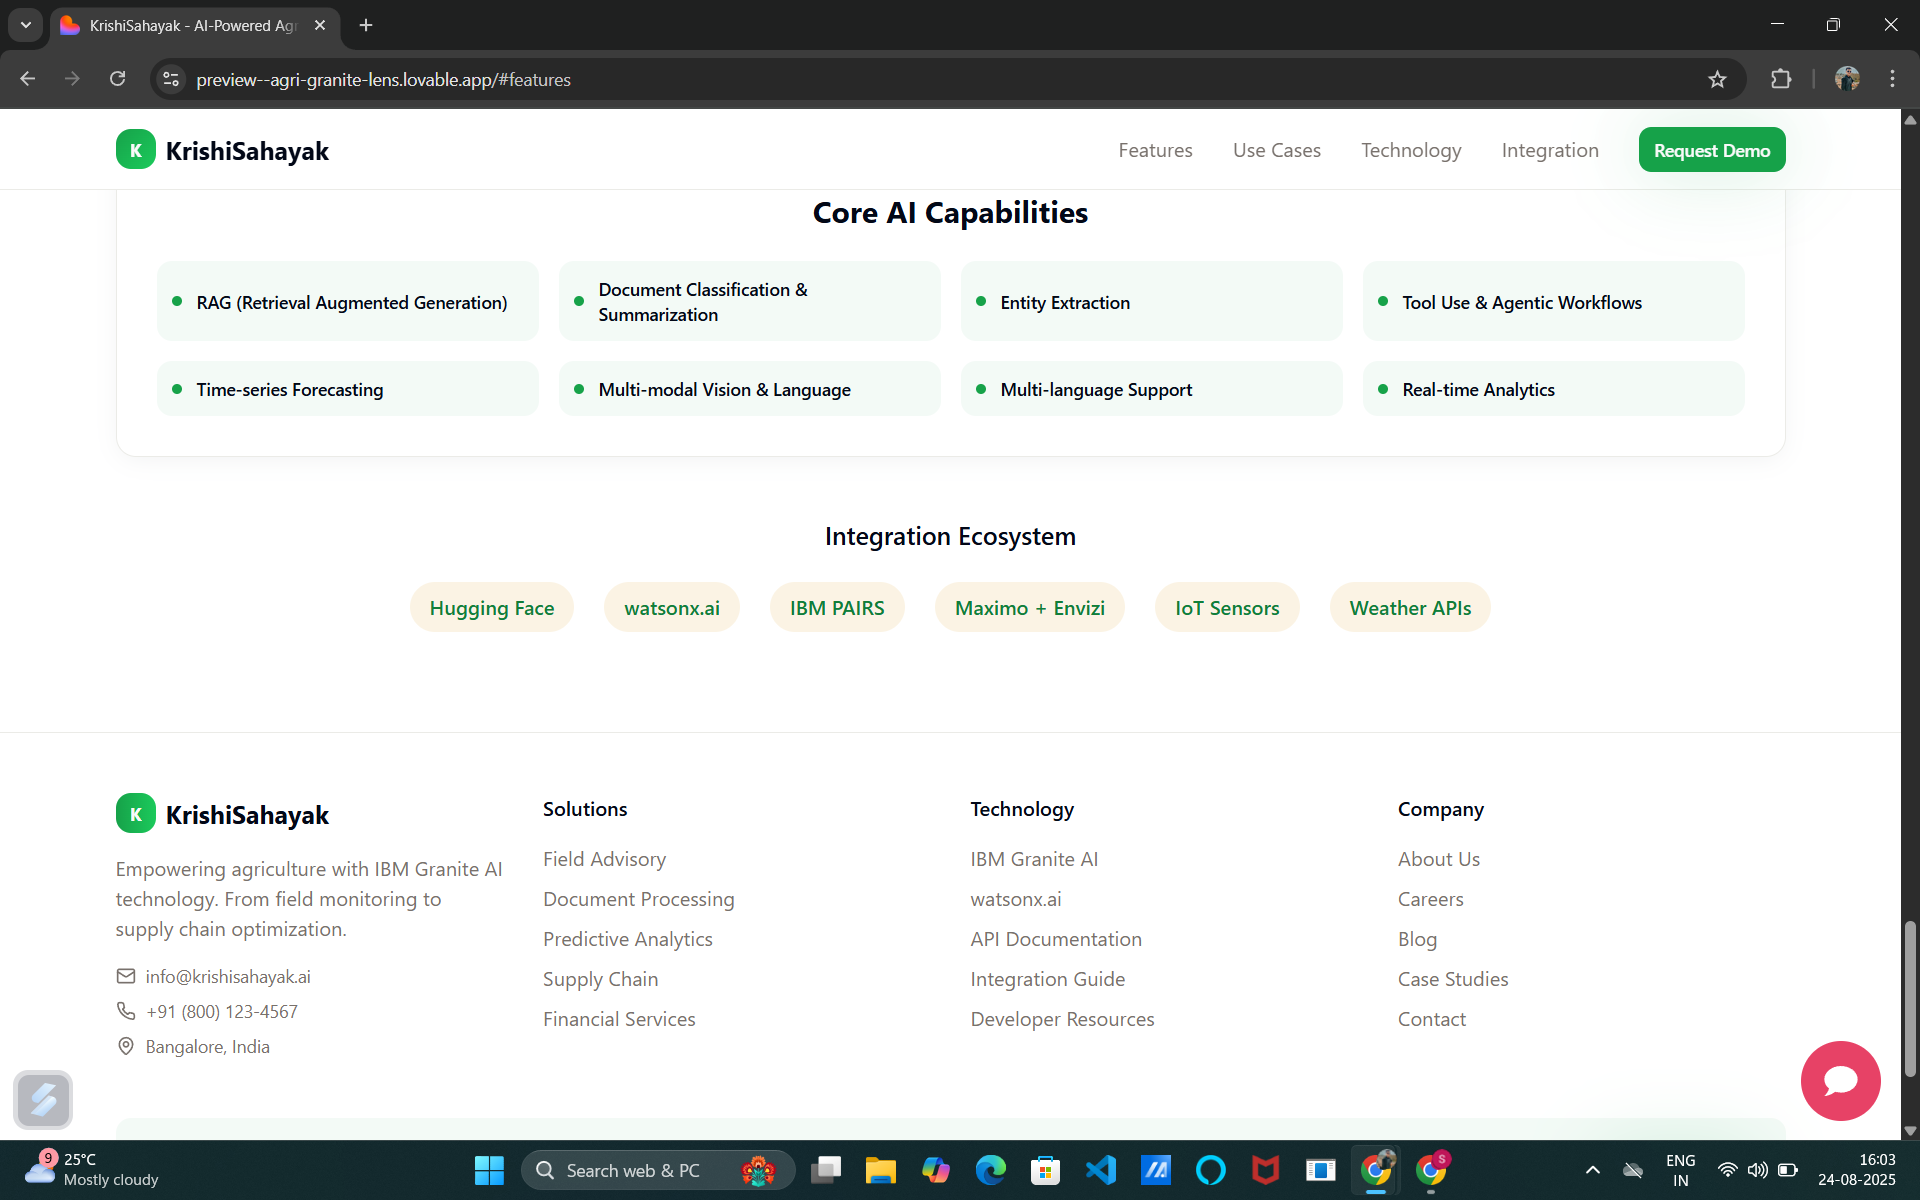Screen dimensions: 1920x1200
Task: Open Chrome three-dot menu
Action: point(1892,79)
